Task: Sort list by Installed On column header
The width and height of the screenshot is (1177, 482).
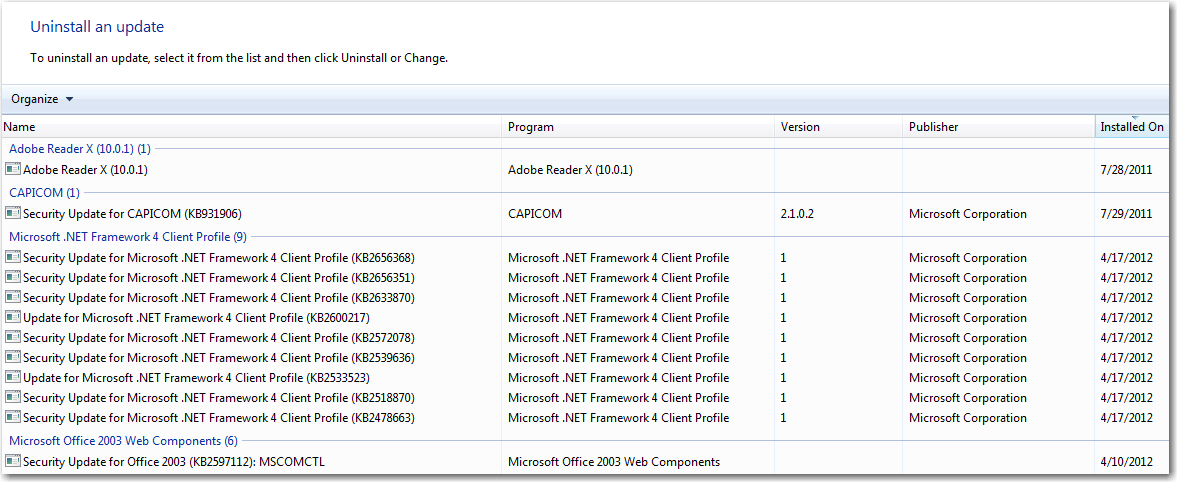Action: (x=1132, y=127)
